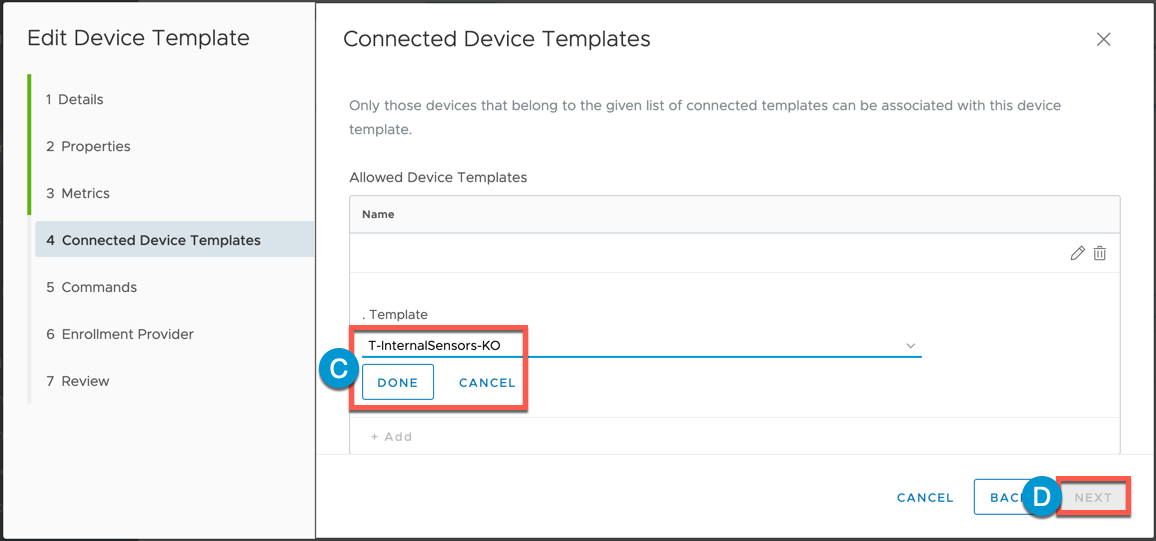Click the pencil edit icon in the row
Viewport: 1156px width, 541px height.
[x=1077, y=254]
